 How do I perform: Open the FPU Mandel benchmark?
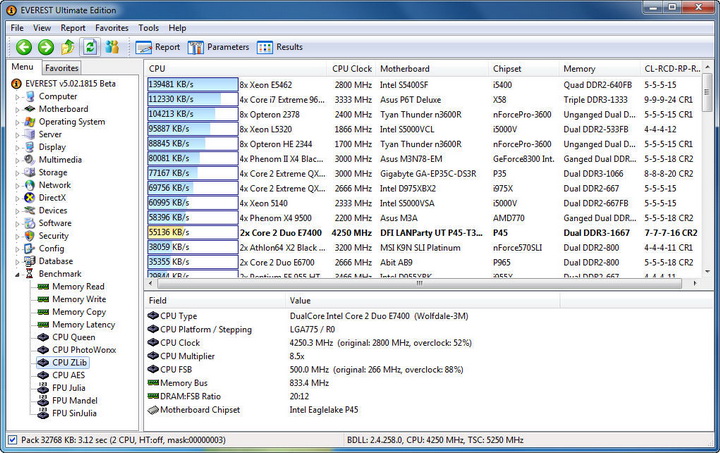[x=75, y=401]
